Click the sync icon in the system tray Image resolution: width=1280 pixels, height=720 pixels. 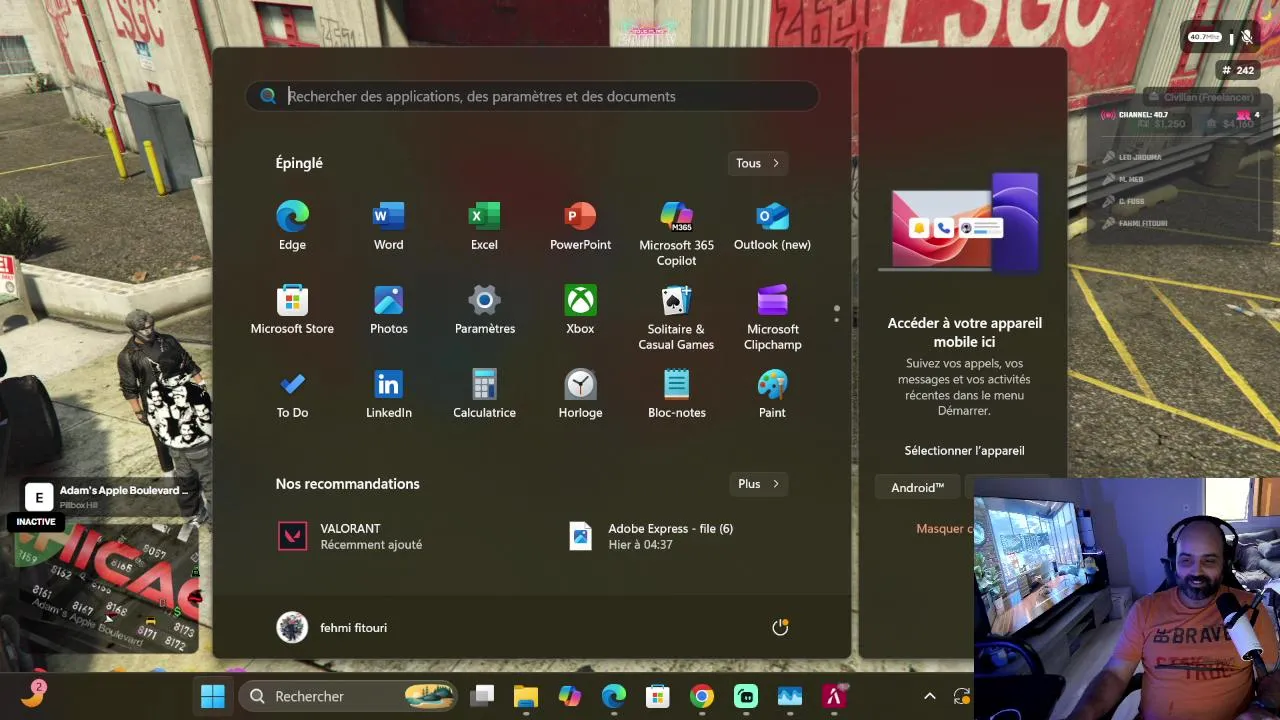pyautogui.click(x=962, y=696)
